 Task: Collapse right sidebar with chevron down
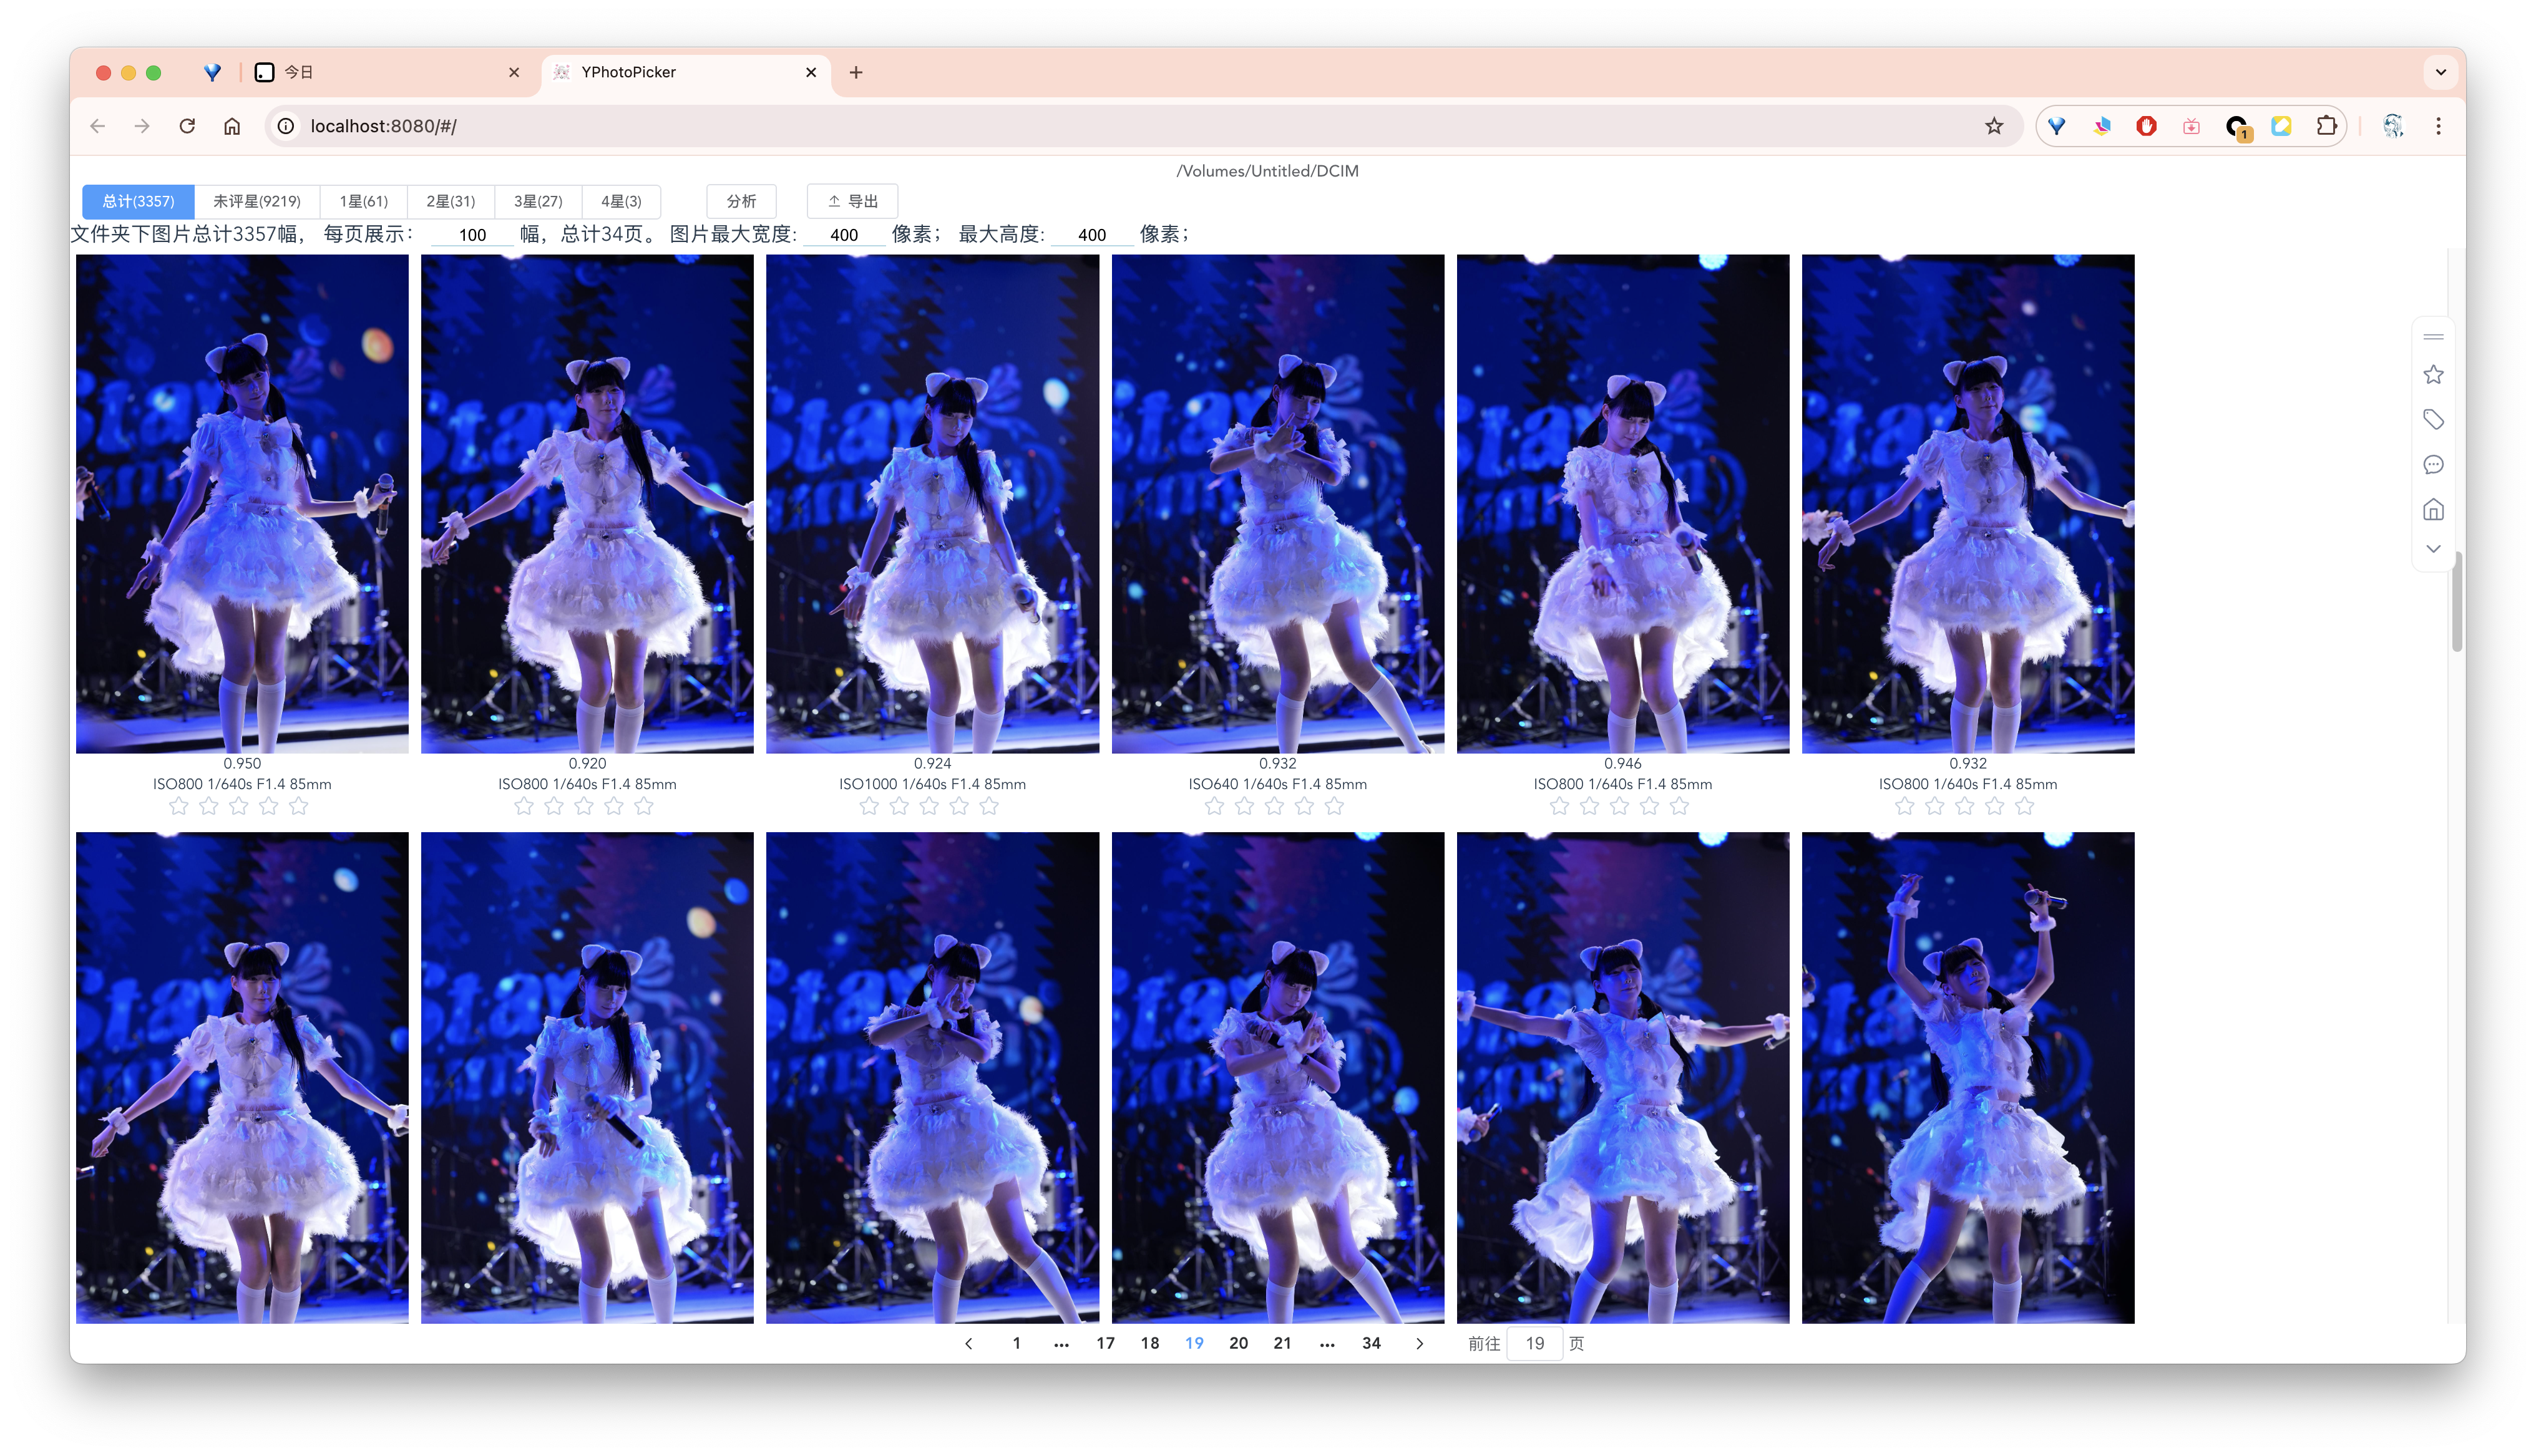pyautogui.click(x=2433, y=549)
